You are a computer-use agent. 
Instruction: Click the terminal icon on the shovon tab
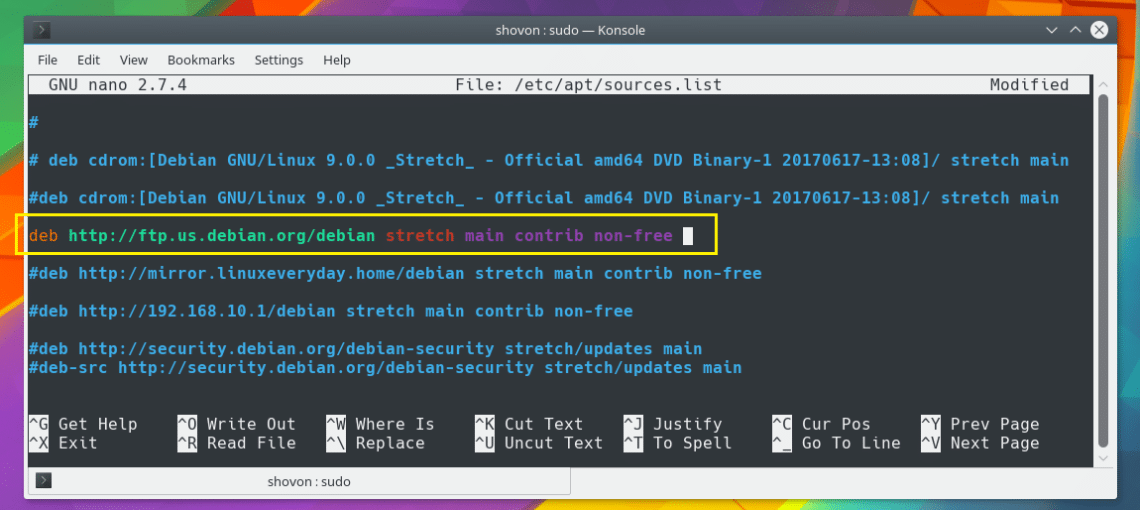click(x=43, y=480)
